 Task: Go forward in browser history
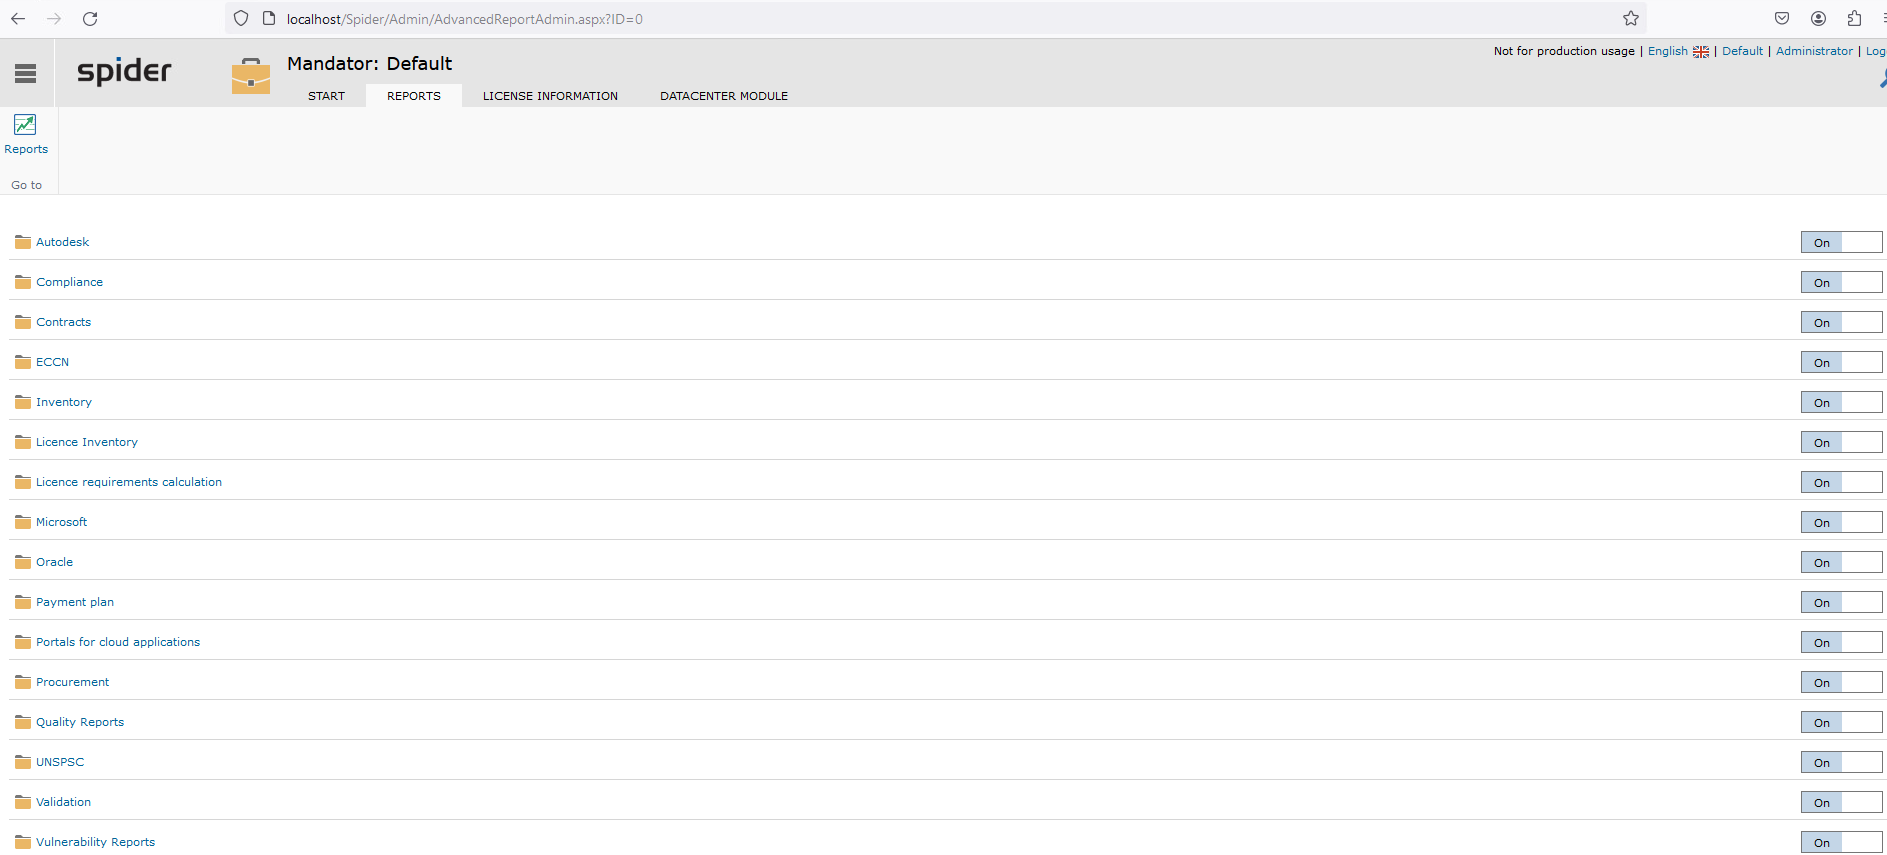click(54, 19)
